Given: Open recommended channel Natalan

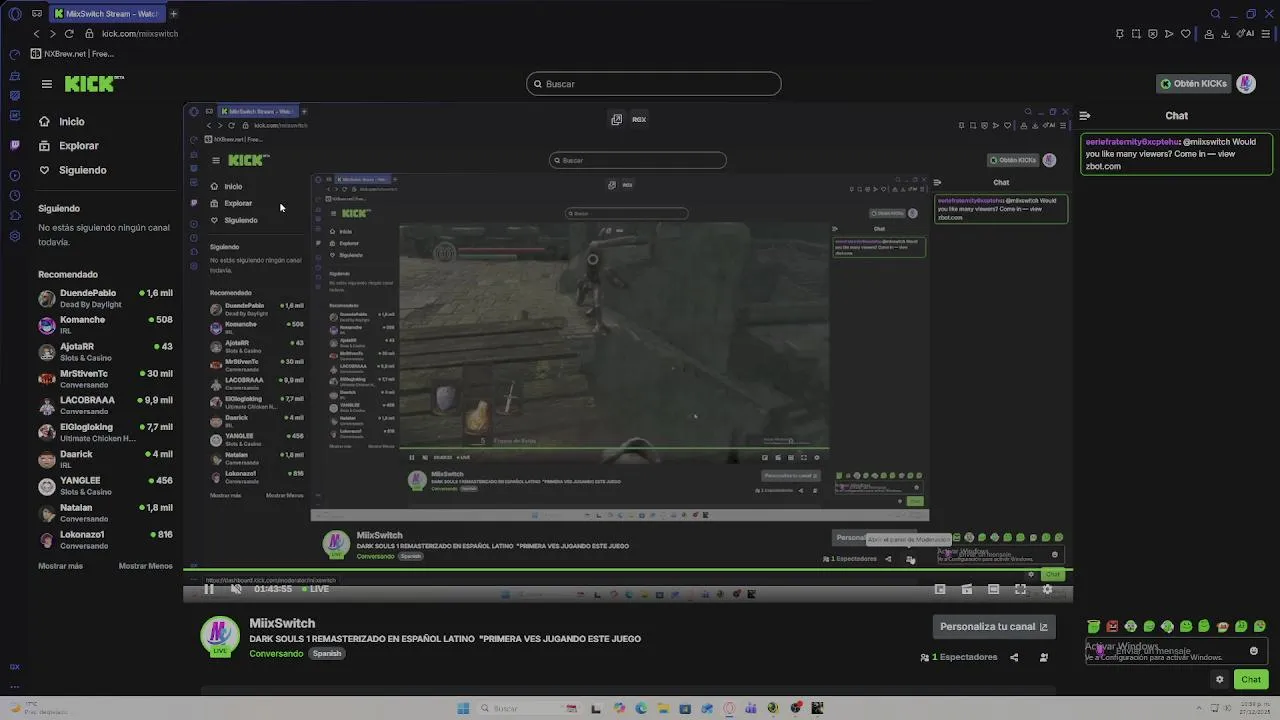Looking at the screenshot, I should [105, 513].
